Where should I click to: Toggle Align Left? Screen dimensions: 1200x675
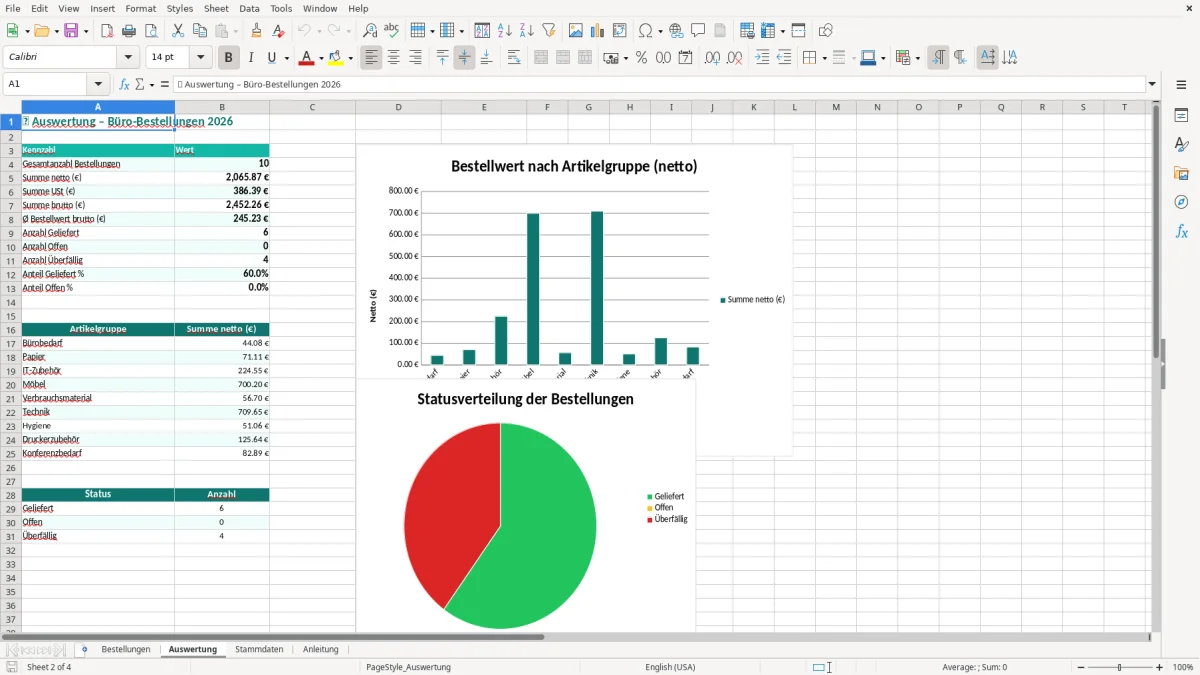[371, 58]
